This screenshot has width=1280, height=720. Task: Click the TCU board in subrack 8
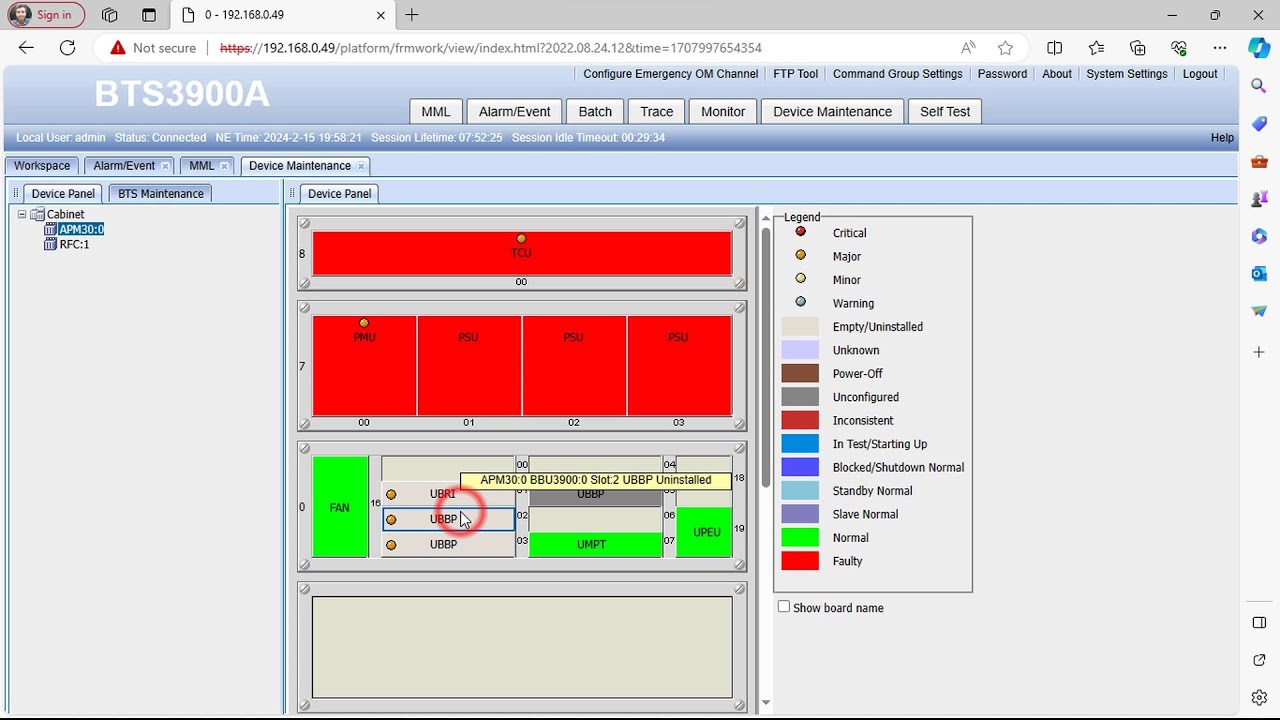tap(521, 254)
